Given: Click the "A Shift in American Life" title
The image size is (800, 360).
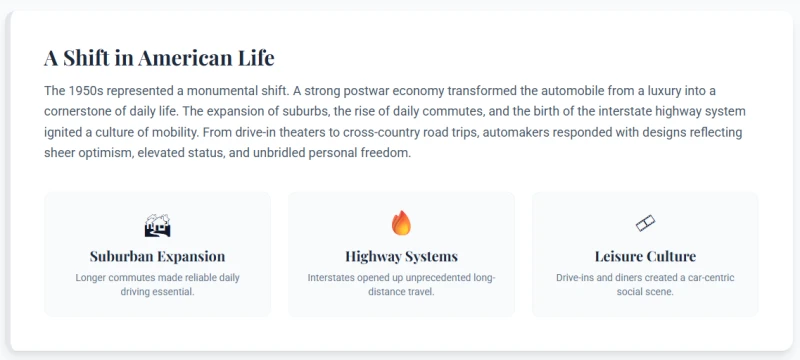Looking at the screenshot, I should [x=159, y=58].
